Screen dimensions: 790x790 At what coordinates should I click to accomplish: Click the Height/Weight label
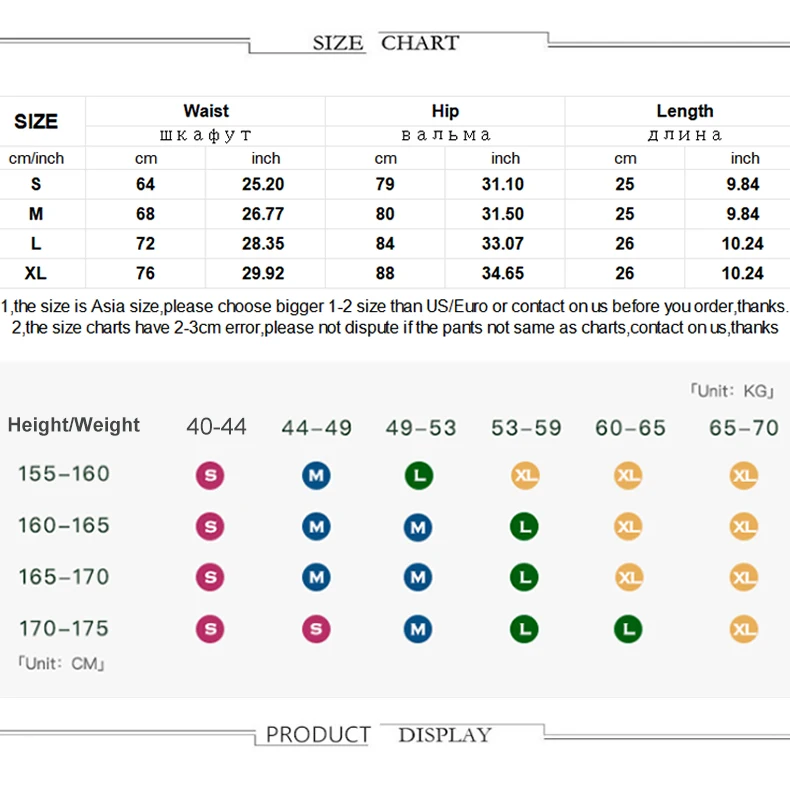point(74,425)
